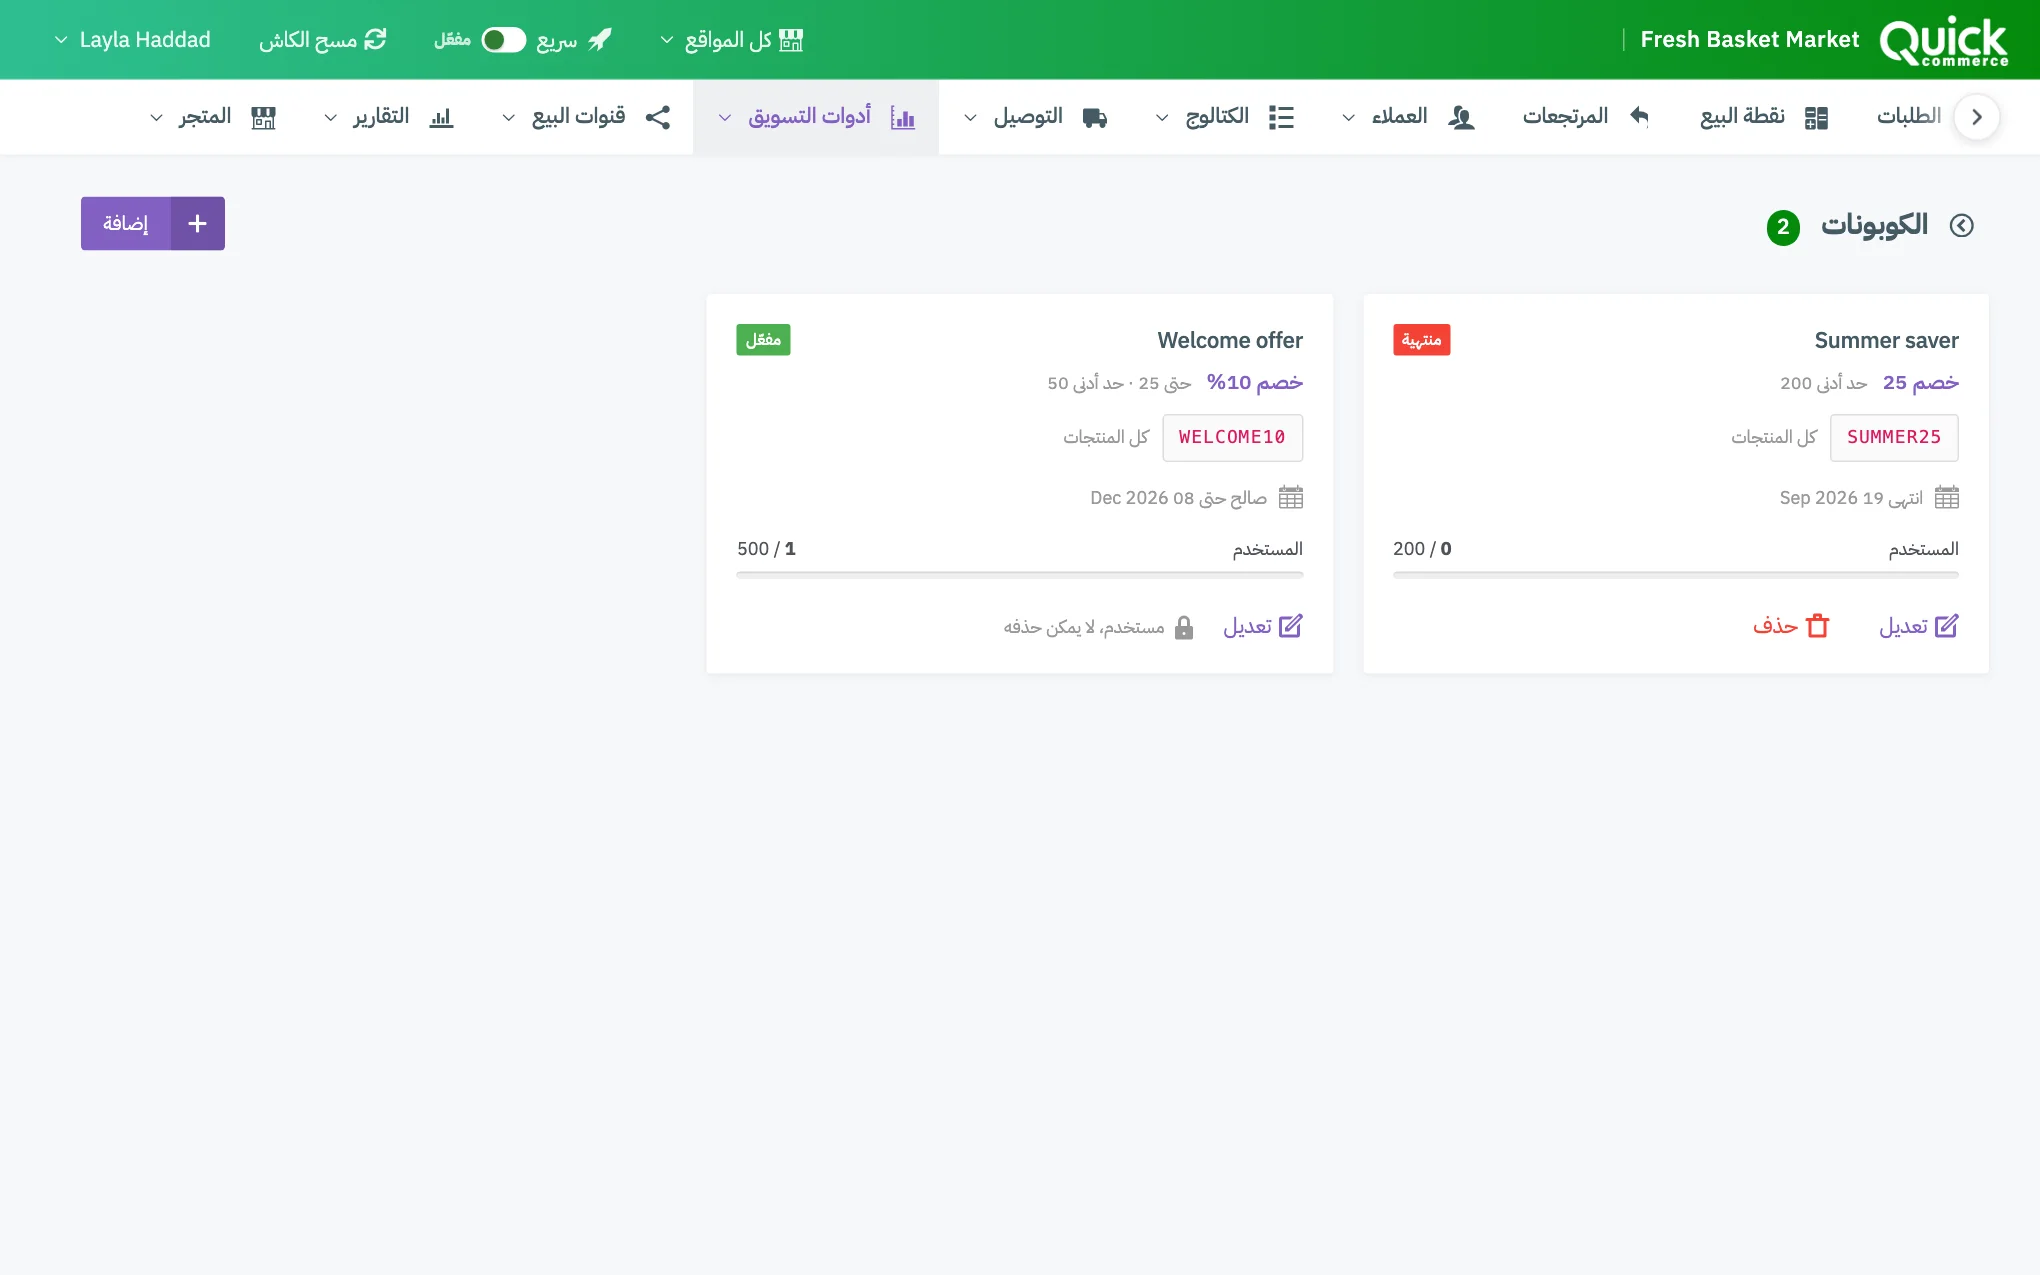This screenshot has height=1275, width=2040.
Task: Click the back circle arrow beside الكوبونات
Action: tap(1962, 225)
